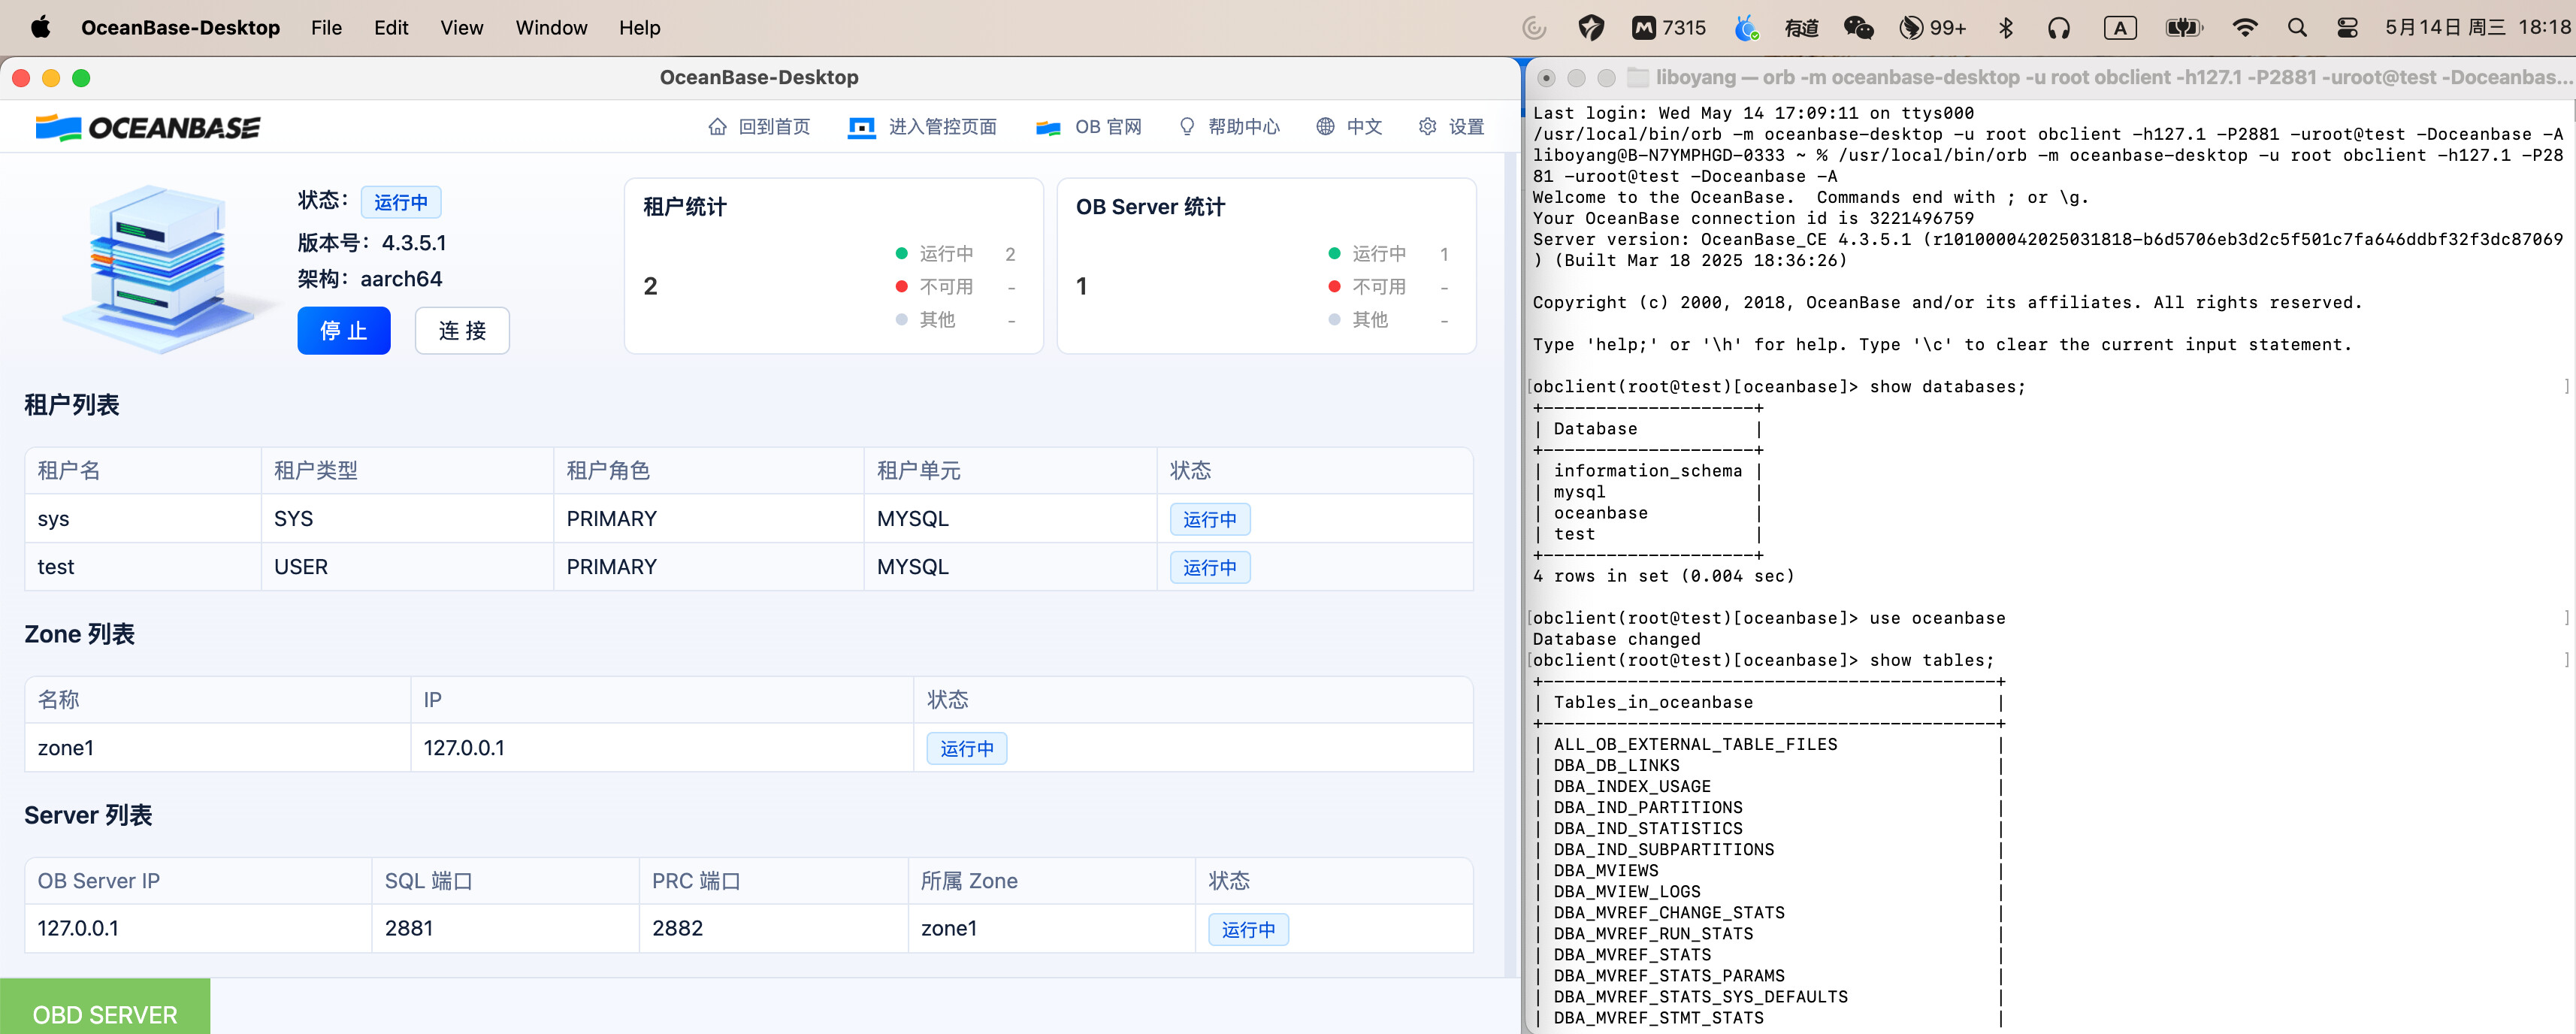Click information_schema row in terminal
Image resolution: width=2576 pixels, height=1034 pixels.
[x=1647, y=471]
